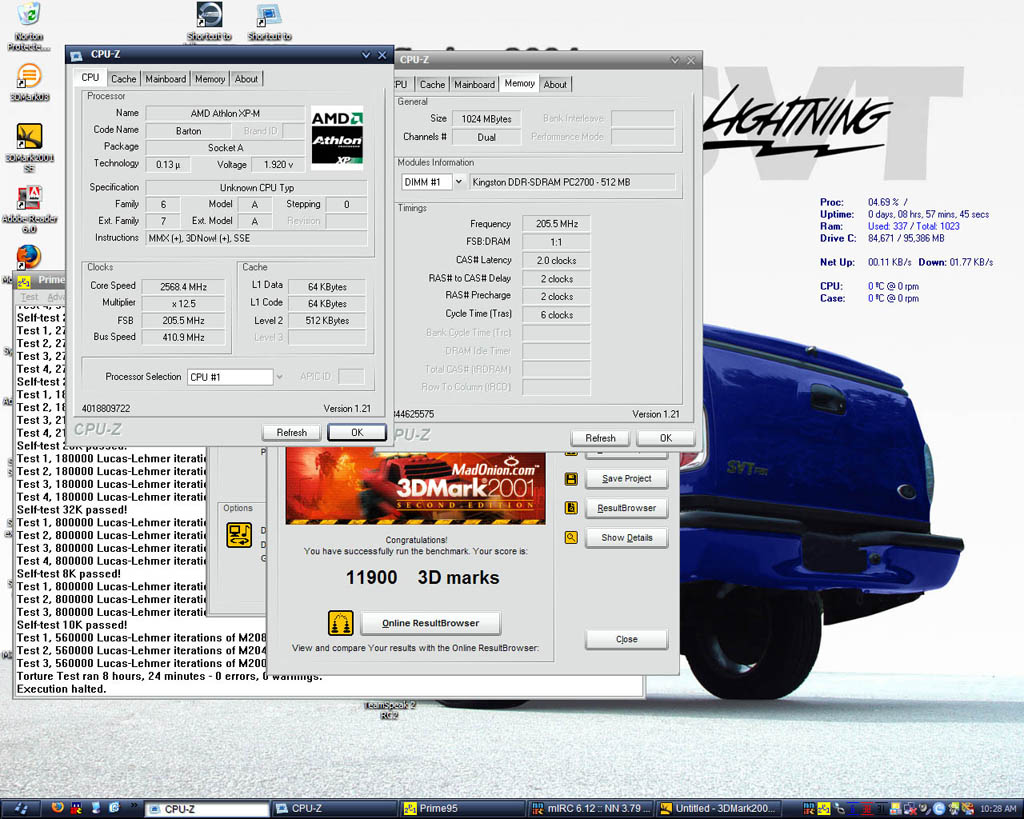
Task: Open the Processor Selection CPU #1 dropdown
Action: (280, 377)
